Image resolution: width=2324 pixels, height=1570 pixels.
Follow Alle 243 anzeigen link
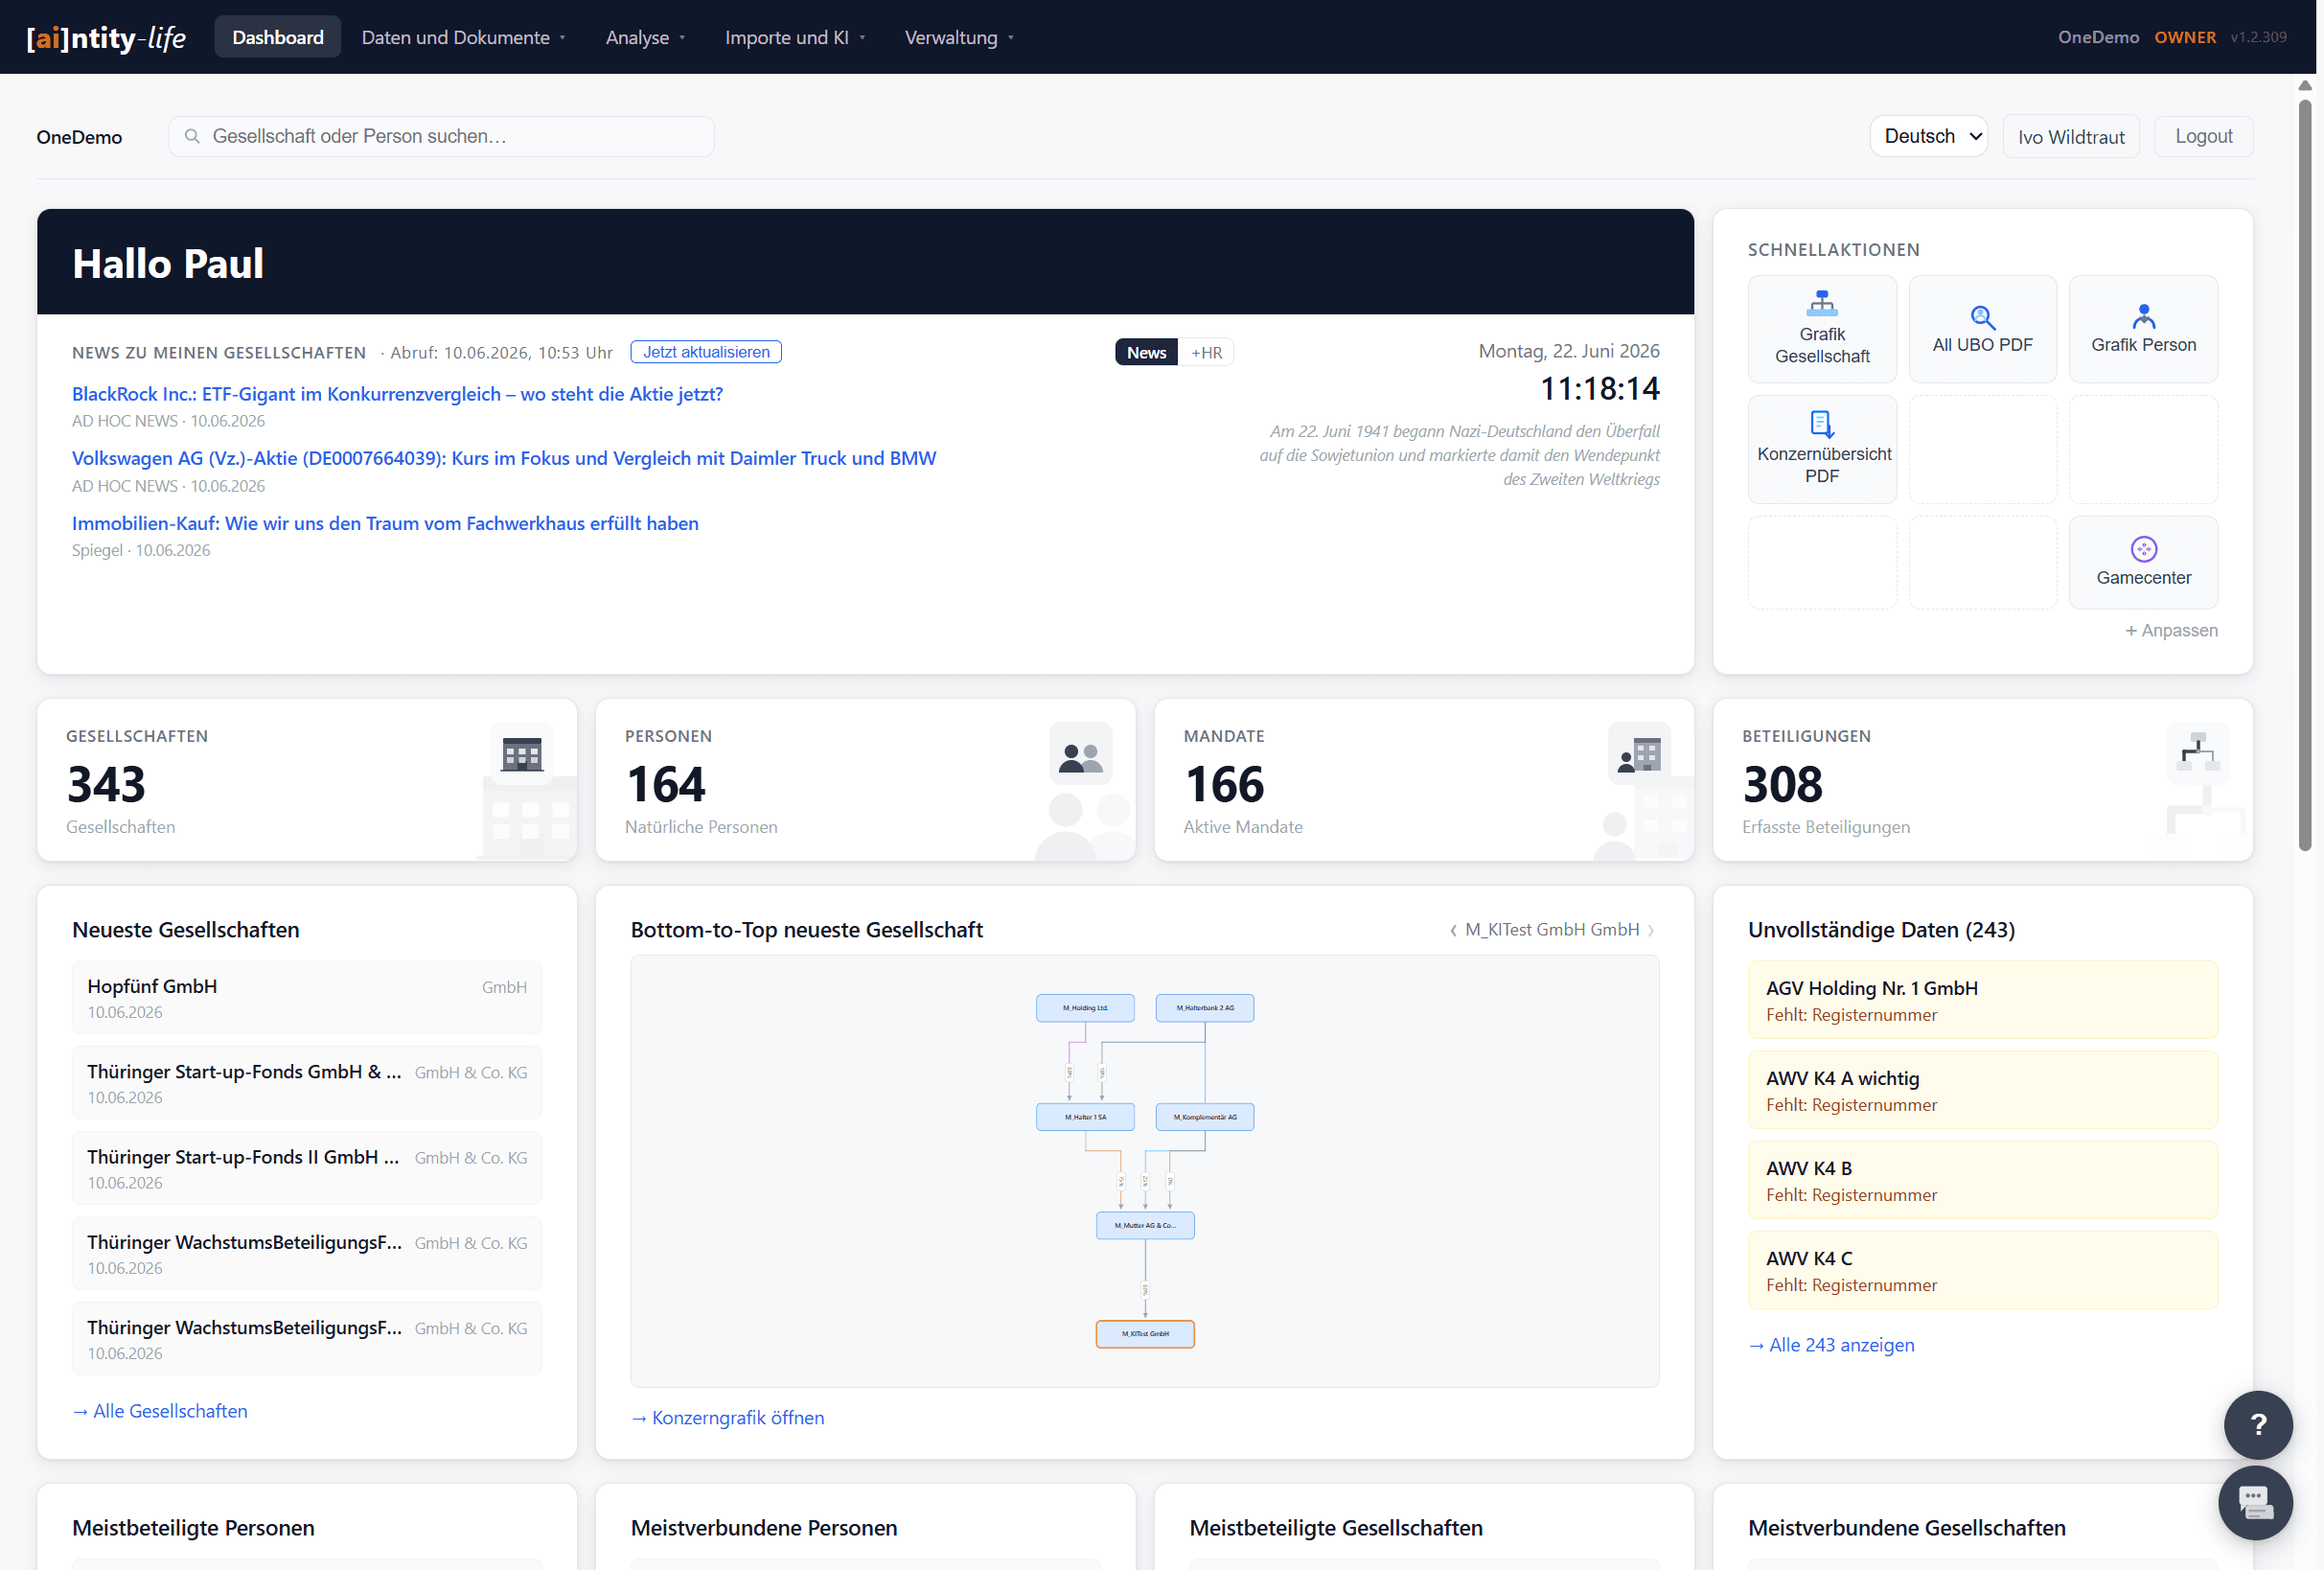pyautogui.click(x=1831, y=1345)
